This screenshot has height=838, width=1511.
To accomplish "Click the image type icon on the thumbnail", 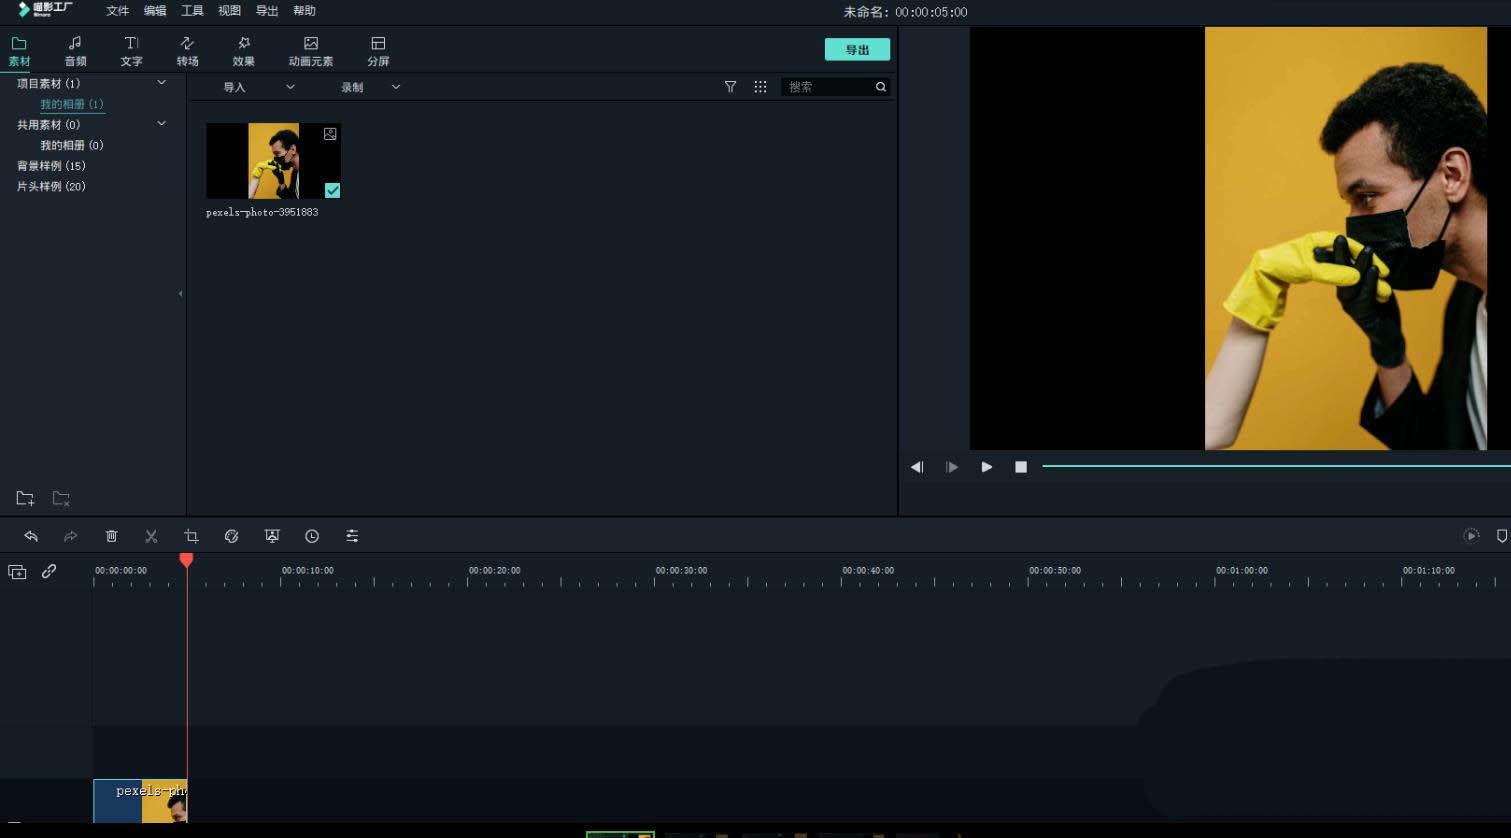I will click(330, 134).
